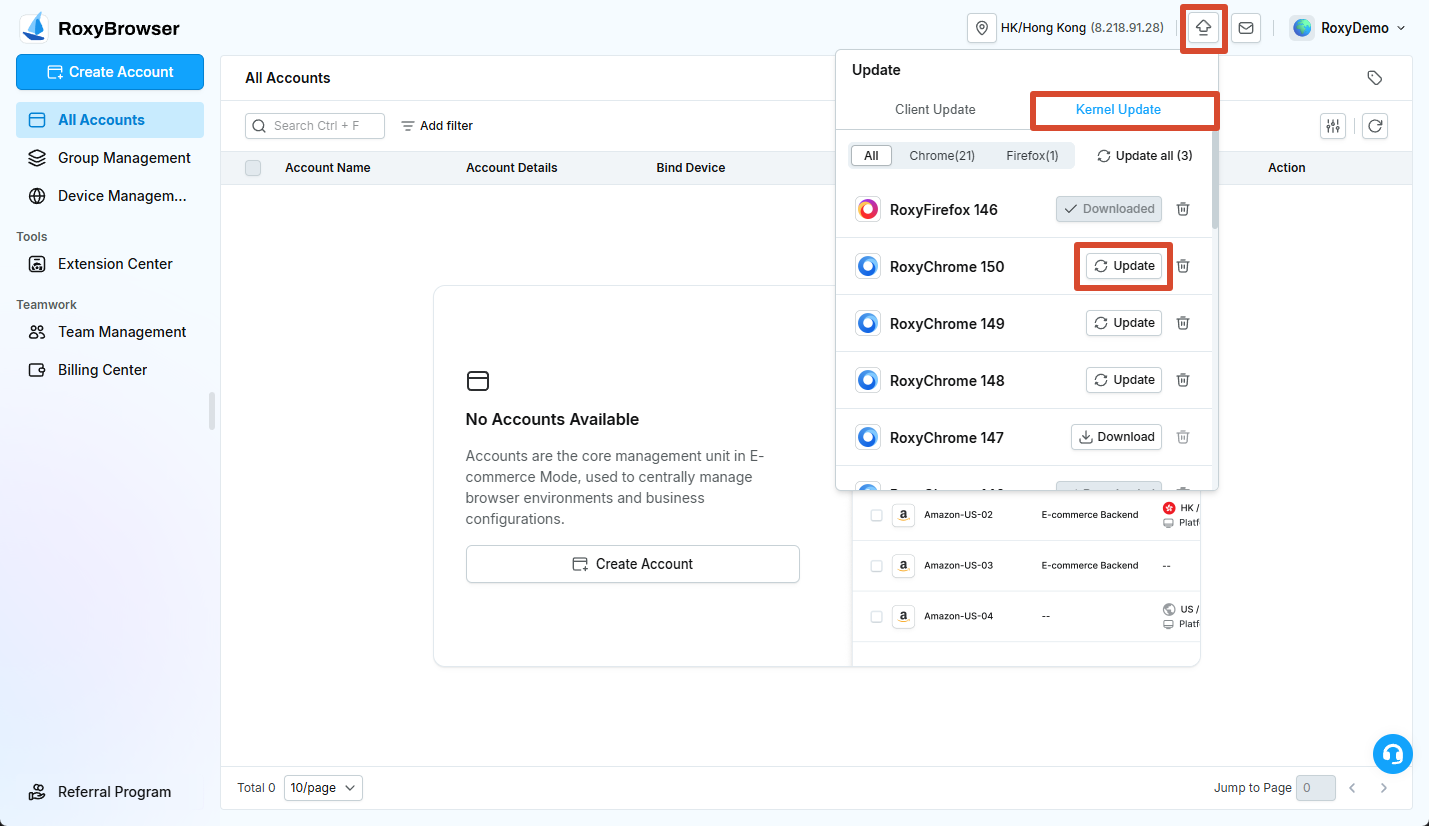Check the Amazon-US-04 row checkbox
Screen dimensions: 1429x826
(x=876, y=616)
